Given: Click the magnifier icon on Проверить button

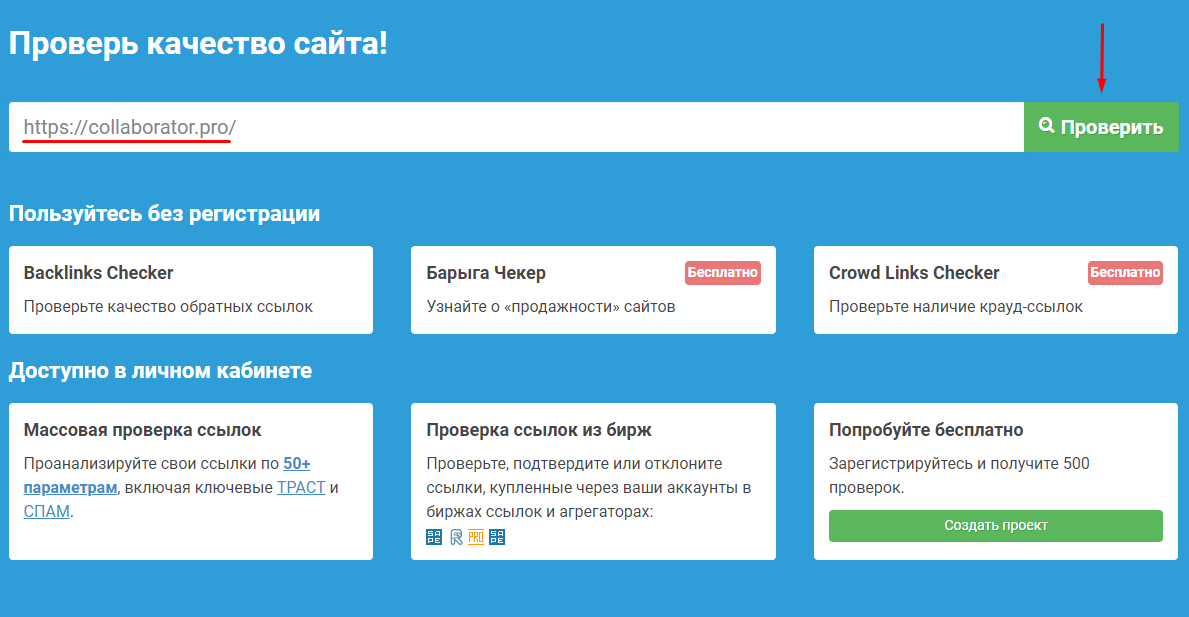Looking at the screenshot, I should 1047,126.
